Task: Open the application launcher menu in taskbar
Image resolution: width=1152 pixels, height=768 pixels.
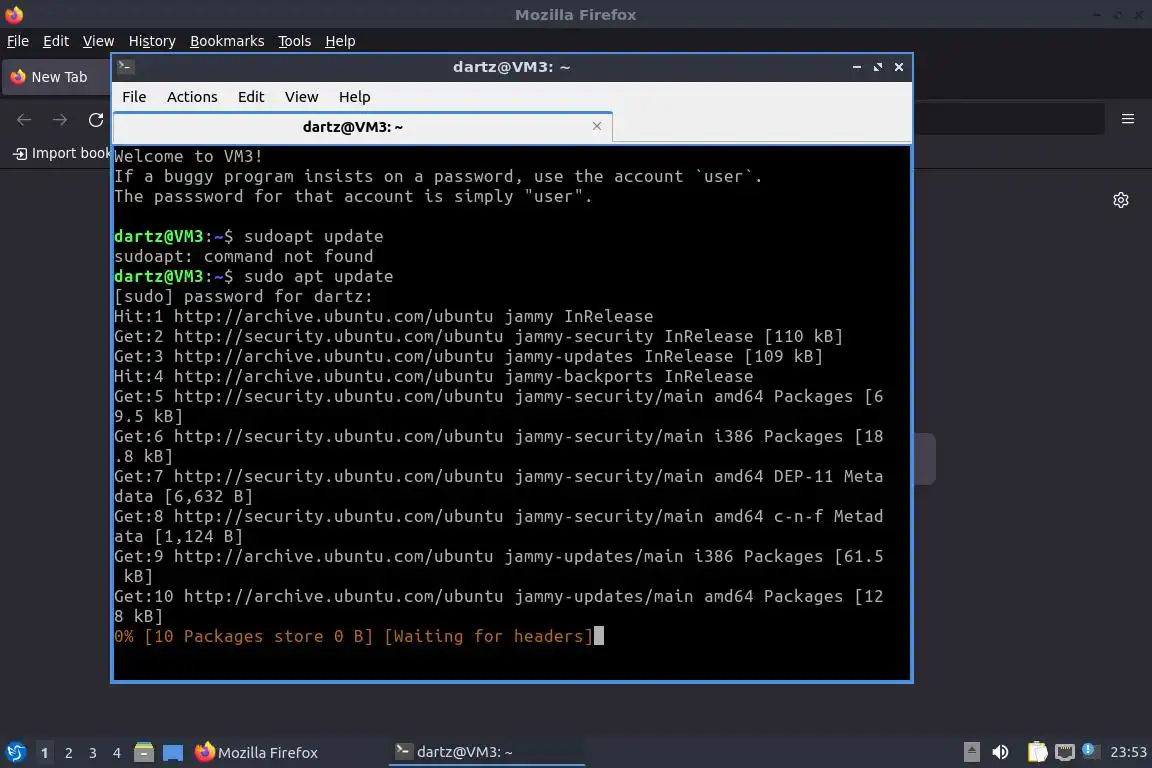Action: click(16, 752)
